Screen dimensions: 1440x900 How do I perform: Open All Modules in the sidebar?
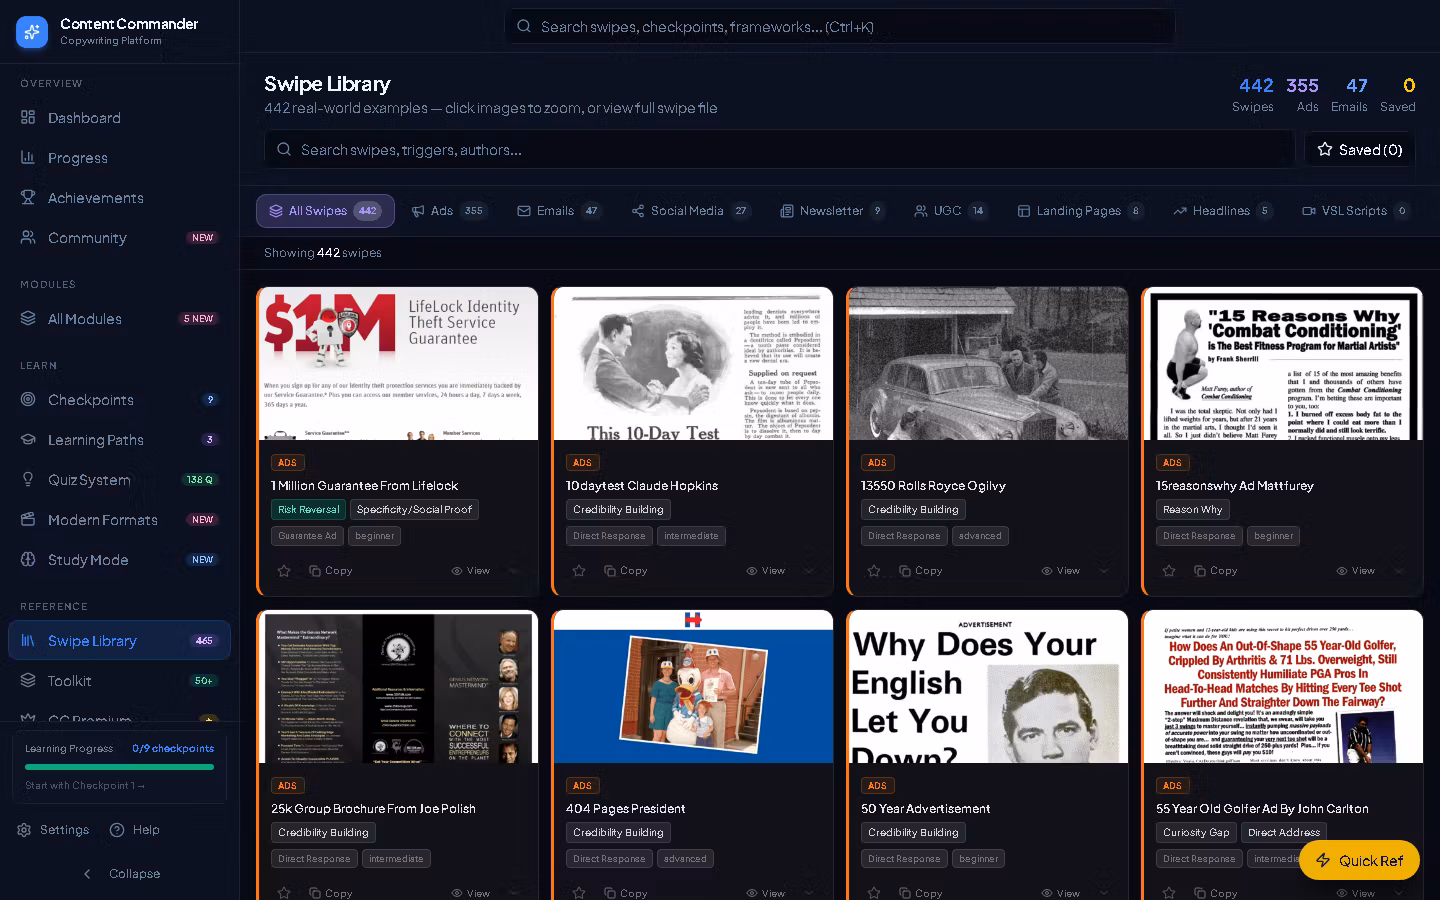point(119,319)
